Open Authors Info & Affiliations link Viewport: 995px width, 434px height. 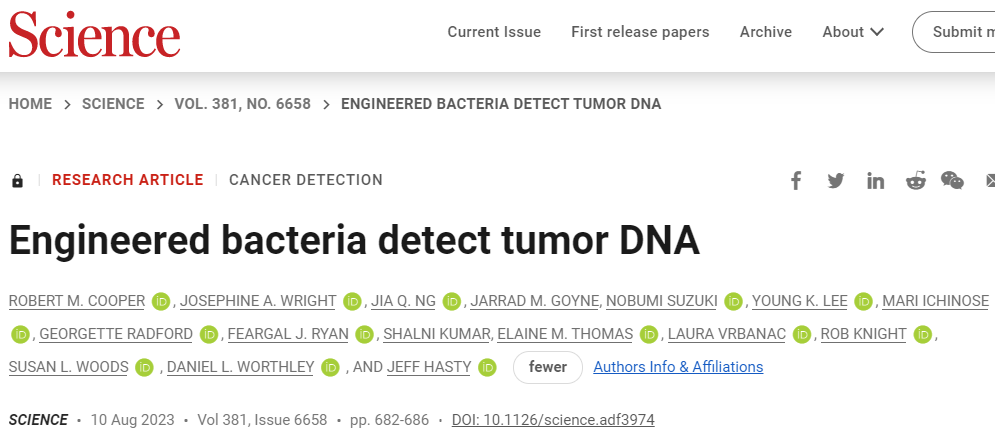[x=678, y=367]
